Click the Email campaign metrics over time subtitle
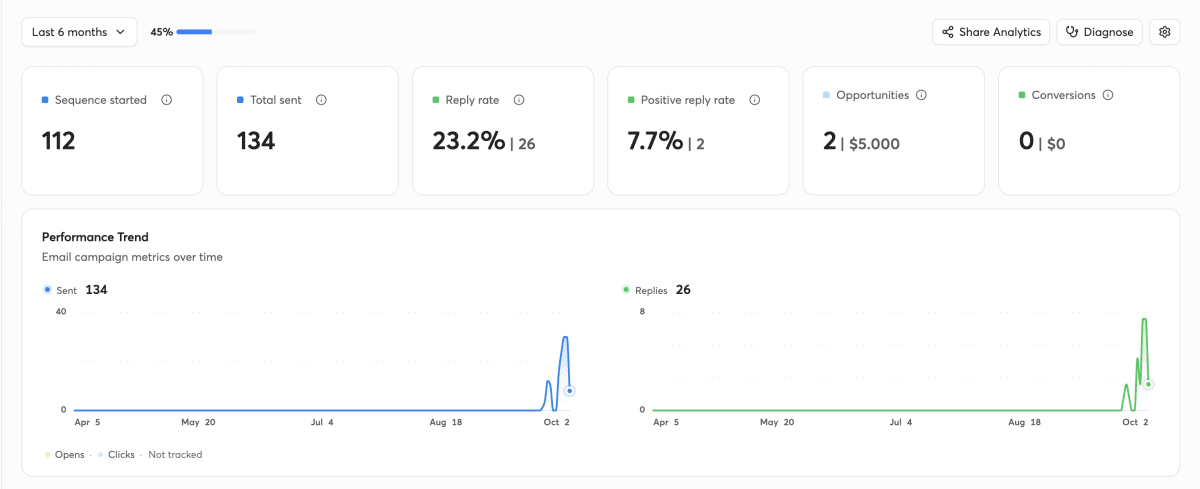The width and height of the screenshot is (1200, 489). [132, 257]
